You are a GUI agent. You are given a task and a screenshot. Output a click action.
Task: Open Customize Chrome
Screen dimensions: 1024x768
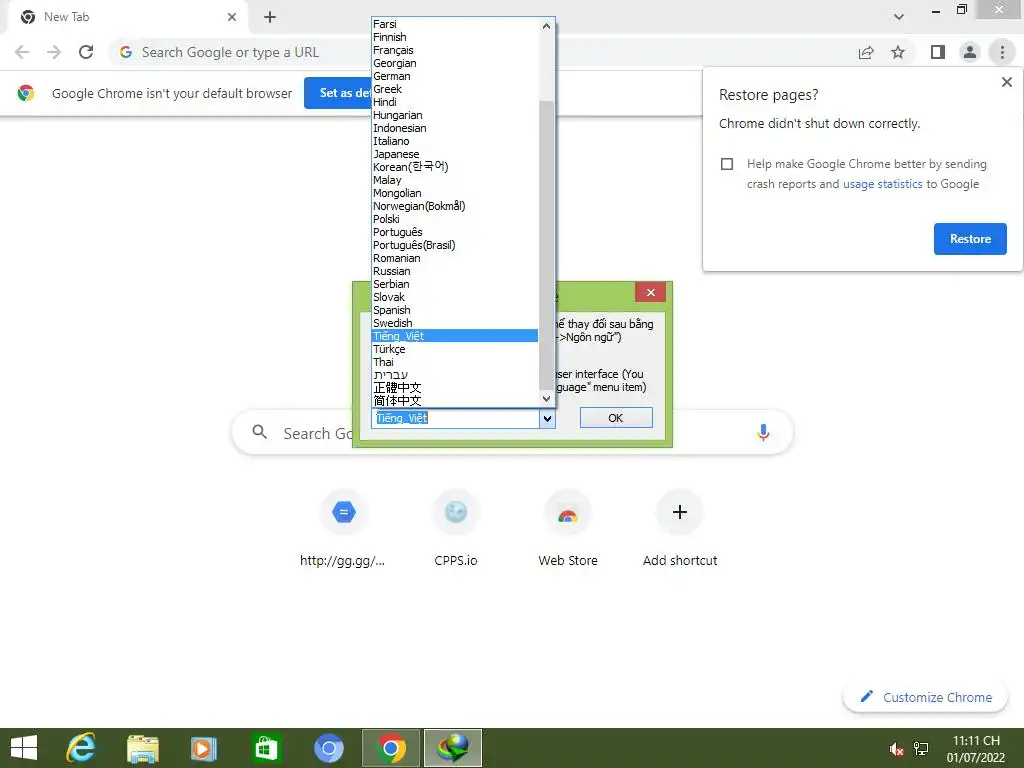tap(925, 697)
